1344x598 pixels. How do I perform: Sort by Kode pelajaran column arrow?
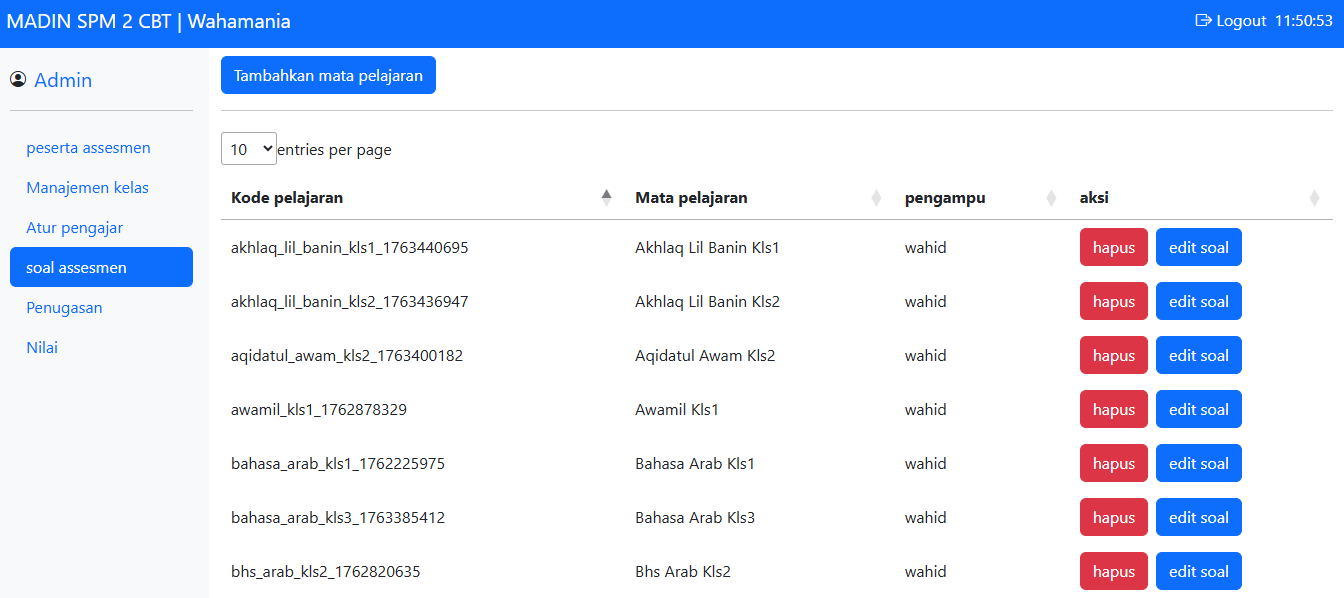tap(606, 198)
